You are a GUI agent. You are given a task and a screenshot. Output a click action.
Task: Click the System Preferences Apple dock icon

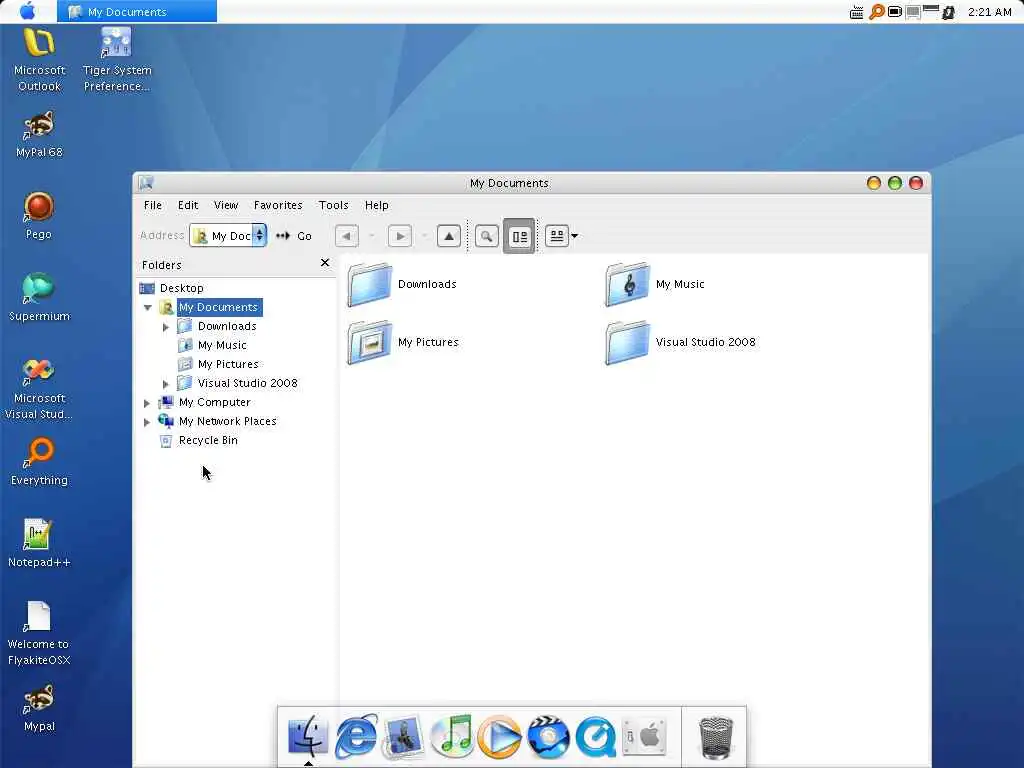point(644,736)
